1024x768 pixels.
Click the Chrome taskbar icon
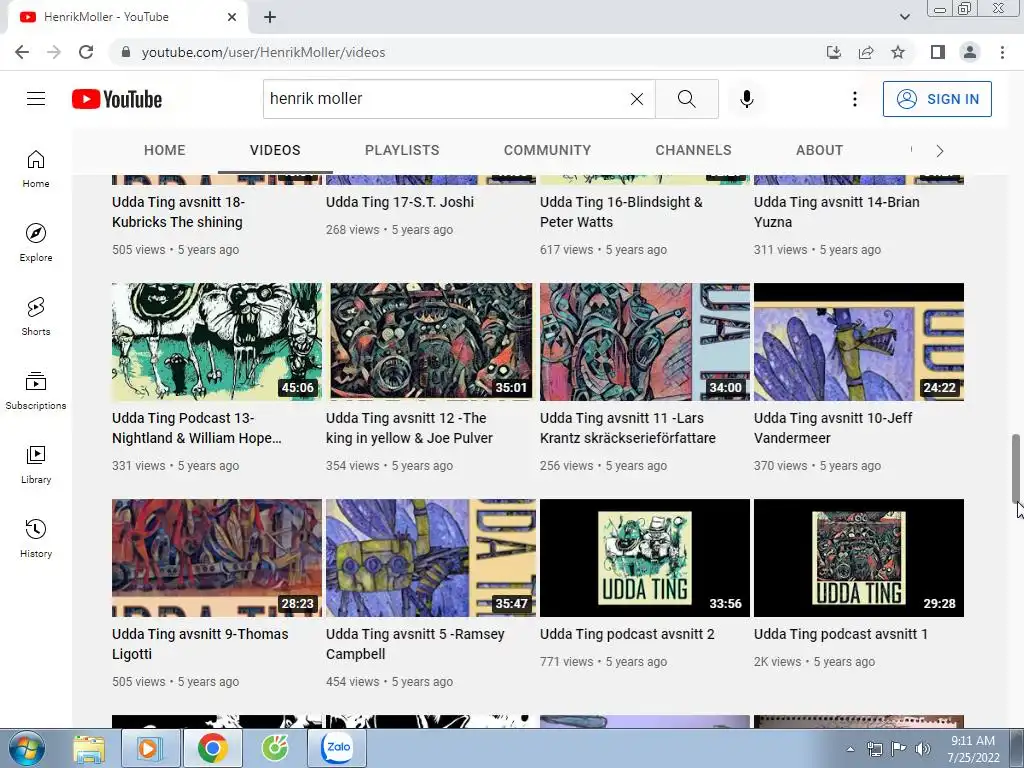click(212, 748)
